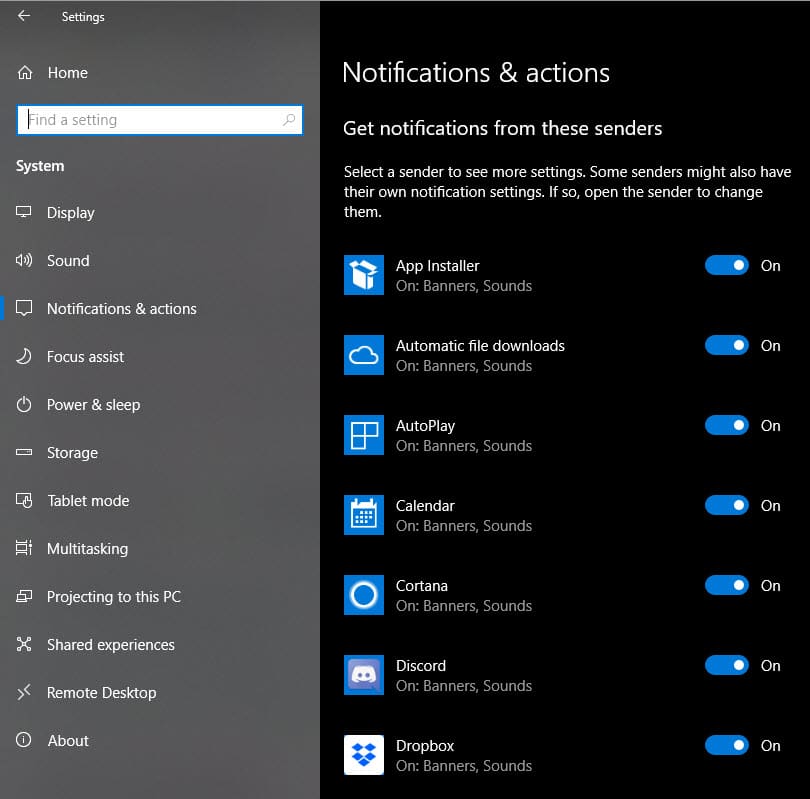Open Home via the house icon
Viewport: 810px width, 799px height.
25,73
